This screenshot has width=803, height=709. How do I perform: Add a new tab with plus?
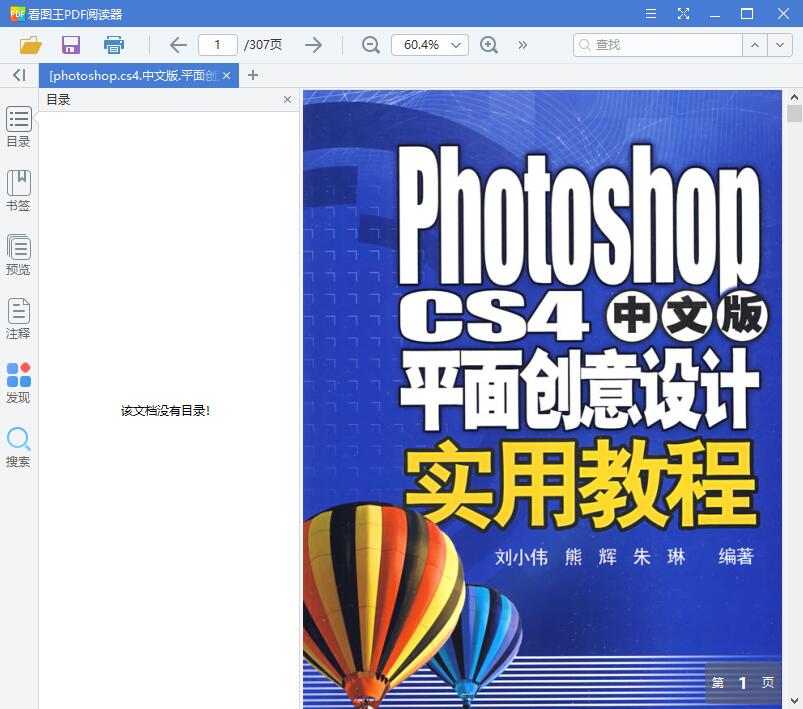coord(252,75)
